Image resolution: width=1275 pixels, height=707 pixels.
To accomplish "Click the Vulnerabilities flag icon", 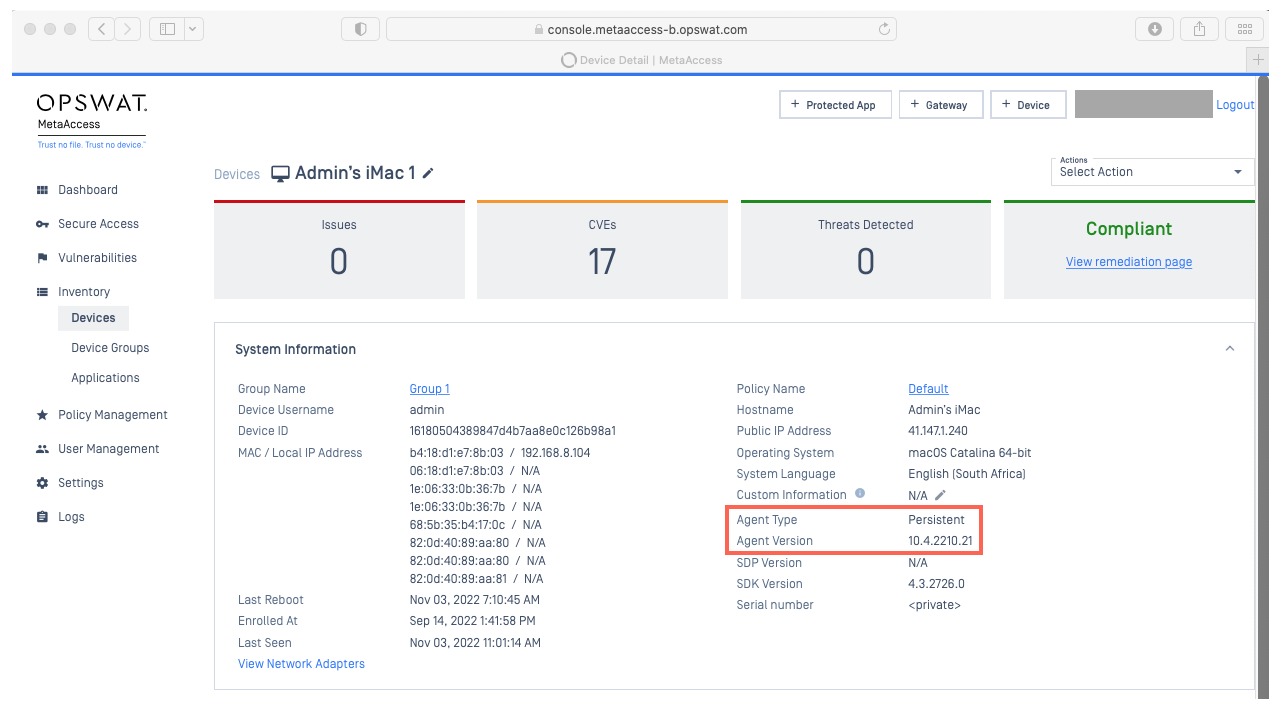I will (x=42, y=258).
